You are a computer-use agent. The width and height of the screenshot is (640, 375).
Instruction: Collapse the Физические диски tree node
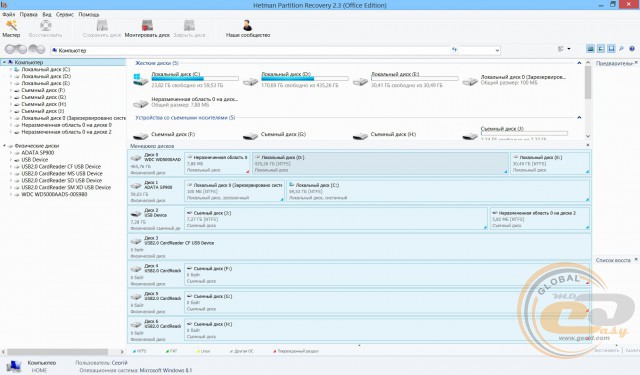(x=4, y=146)
